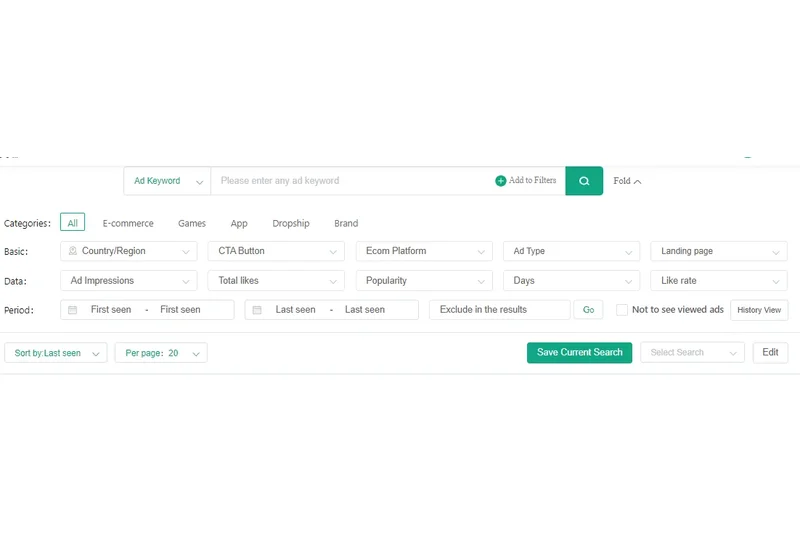Change the Per page count dropdown
The image size is (800, 533).
click(x=161, y=353)
